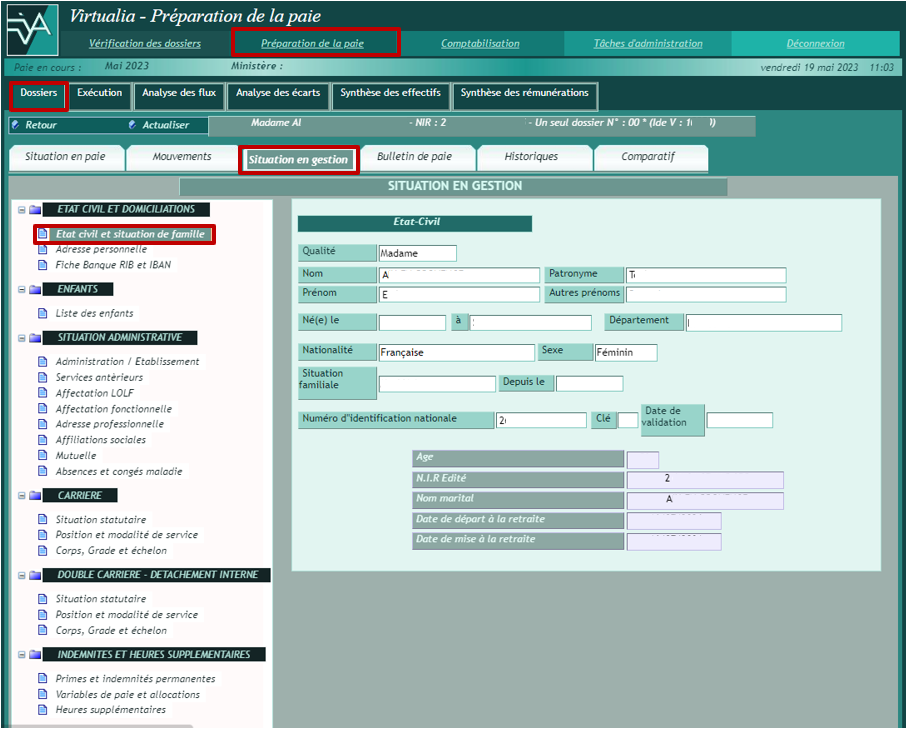Click the Mutuelle document icon
This screenshot has height=729, width=906.
pyautogui.click(x=43, y=456)
